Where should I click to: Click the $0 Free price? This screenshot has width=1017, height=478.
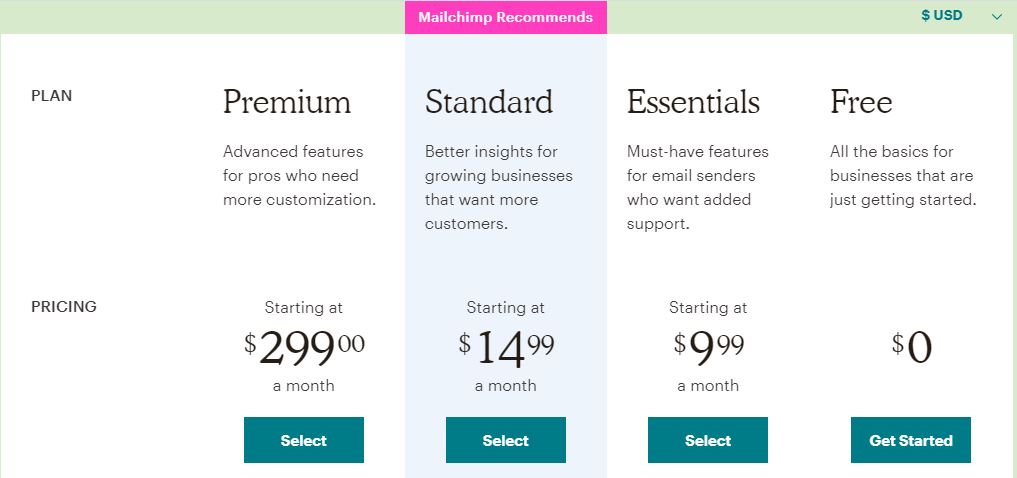click(911, 348)
